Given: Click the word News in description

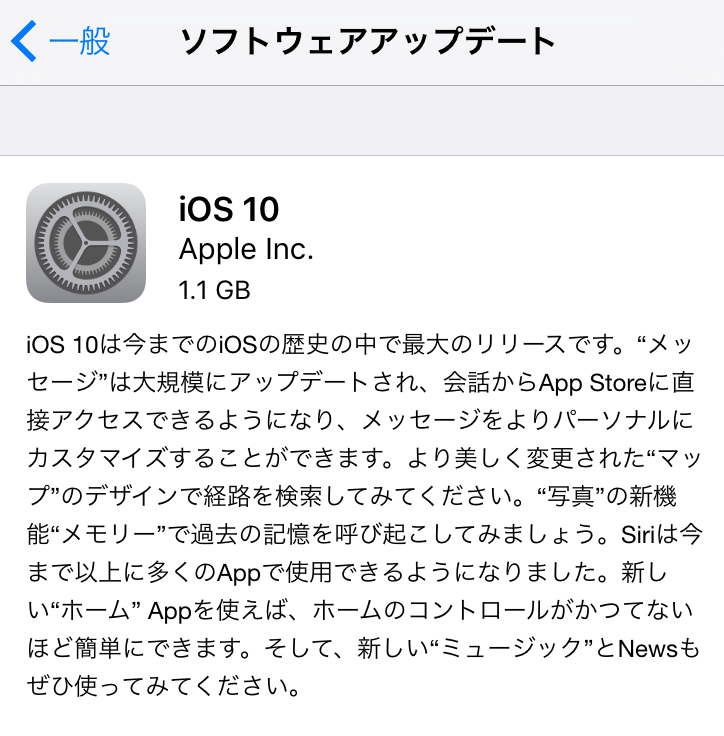Looking at the screenshot, I should (647, 649).
